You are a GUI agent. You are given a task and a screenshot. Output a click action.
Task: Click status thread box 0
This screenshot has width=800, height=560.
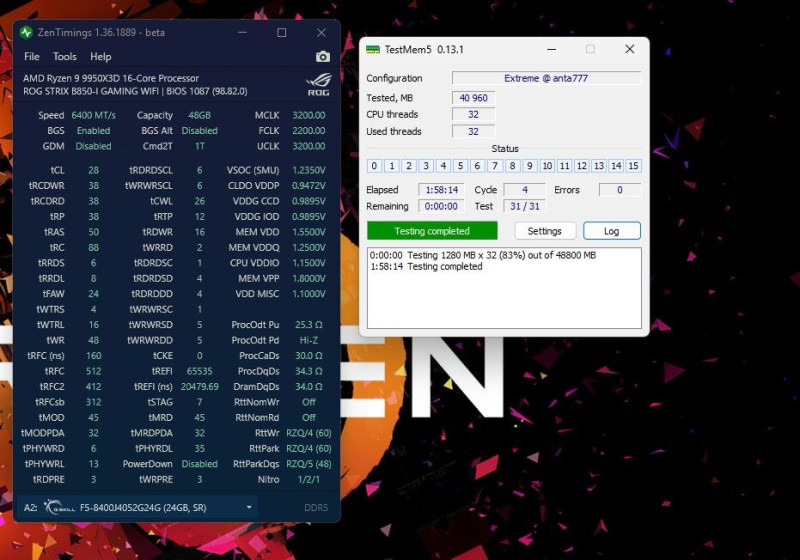374,166
